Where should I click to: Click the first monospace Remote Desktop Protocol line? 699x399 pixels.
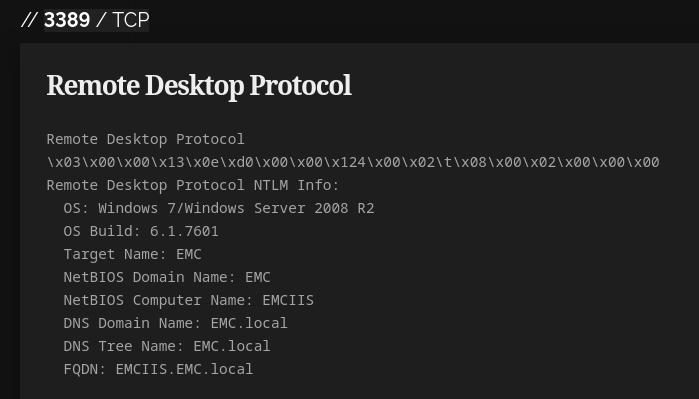click(x=145, y=140)
